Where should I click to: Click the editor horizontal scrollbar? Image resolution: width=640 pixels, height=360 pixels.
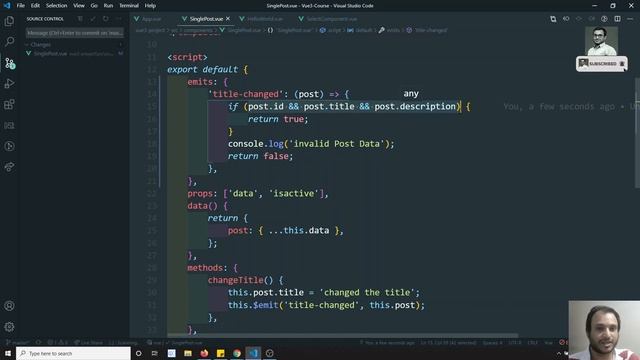(343, 335)
